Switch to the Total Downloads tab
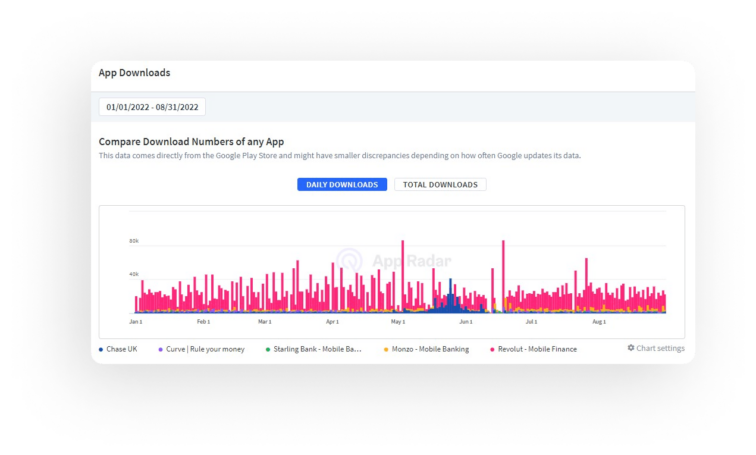 click(x=440, y=185)
